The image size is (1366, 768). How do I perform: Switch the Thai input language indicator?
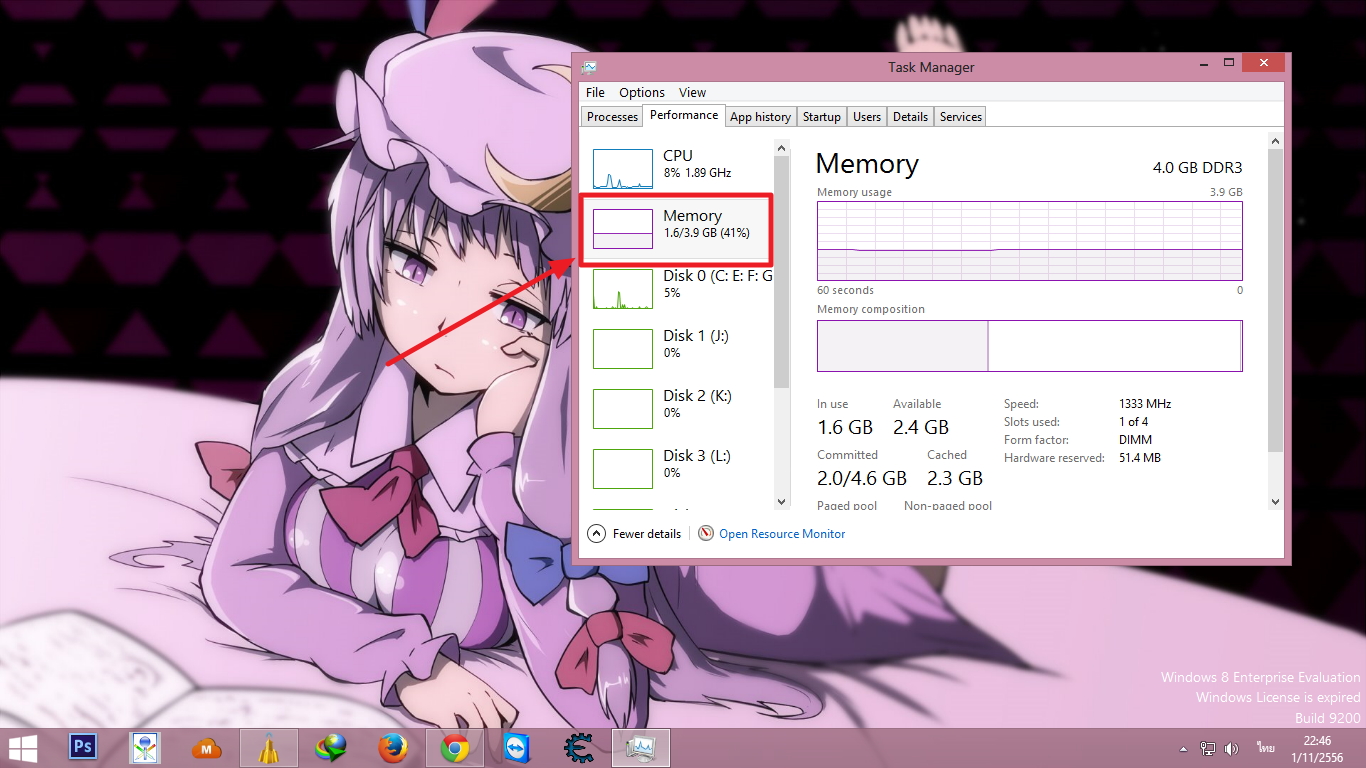click(x=1267, y=748)
